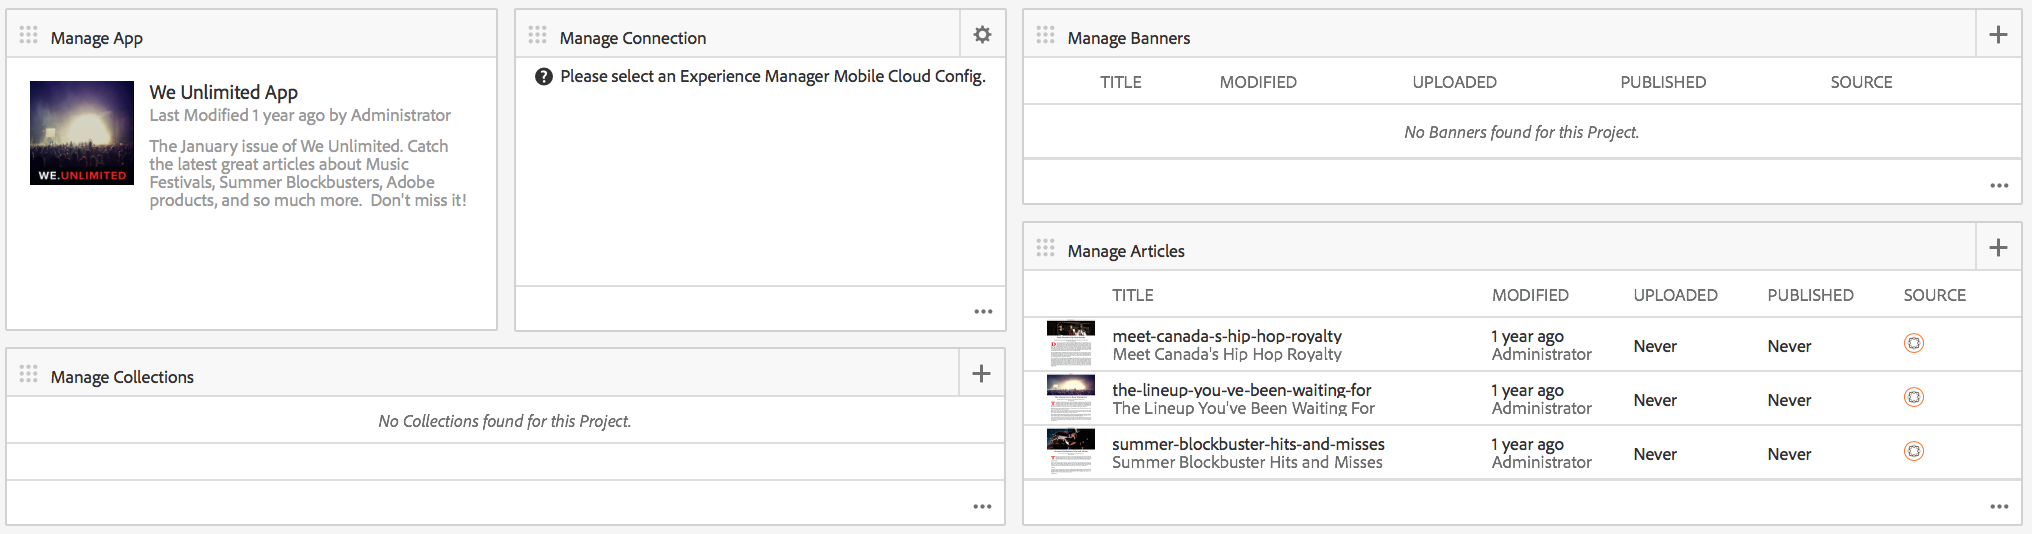Add a new collection with plus icon

(981, 374)
